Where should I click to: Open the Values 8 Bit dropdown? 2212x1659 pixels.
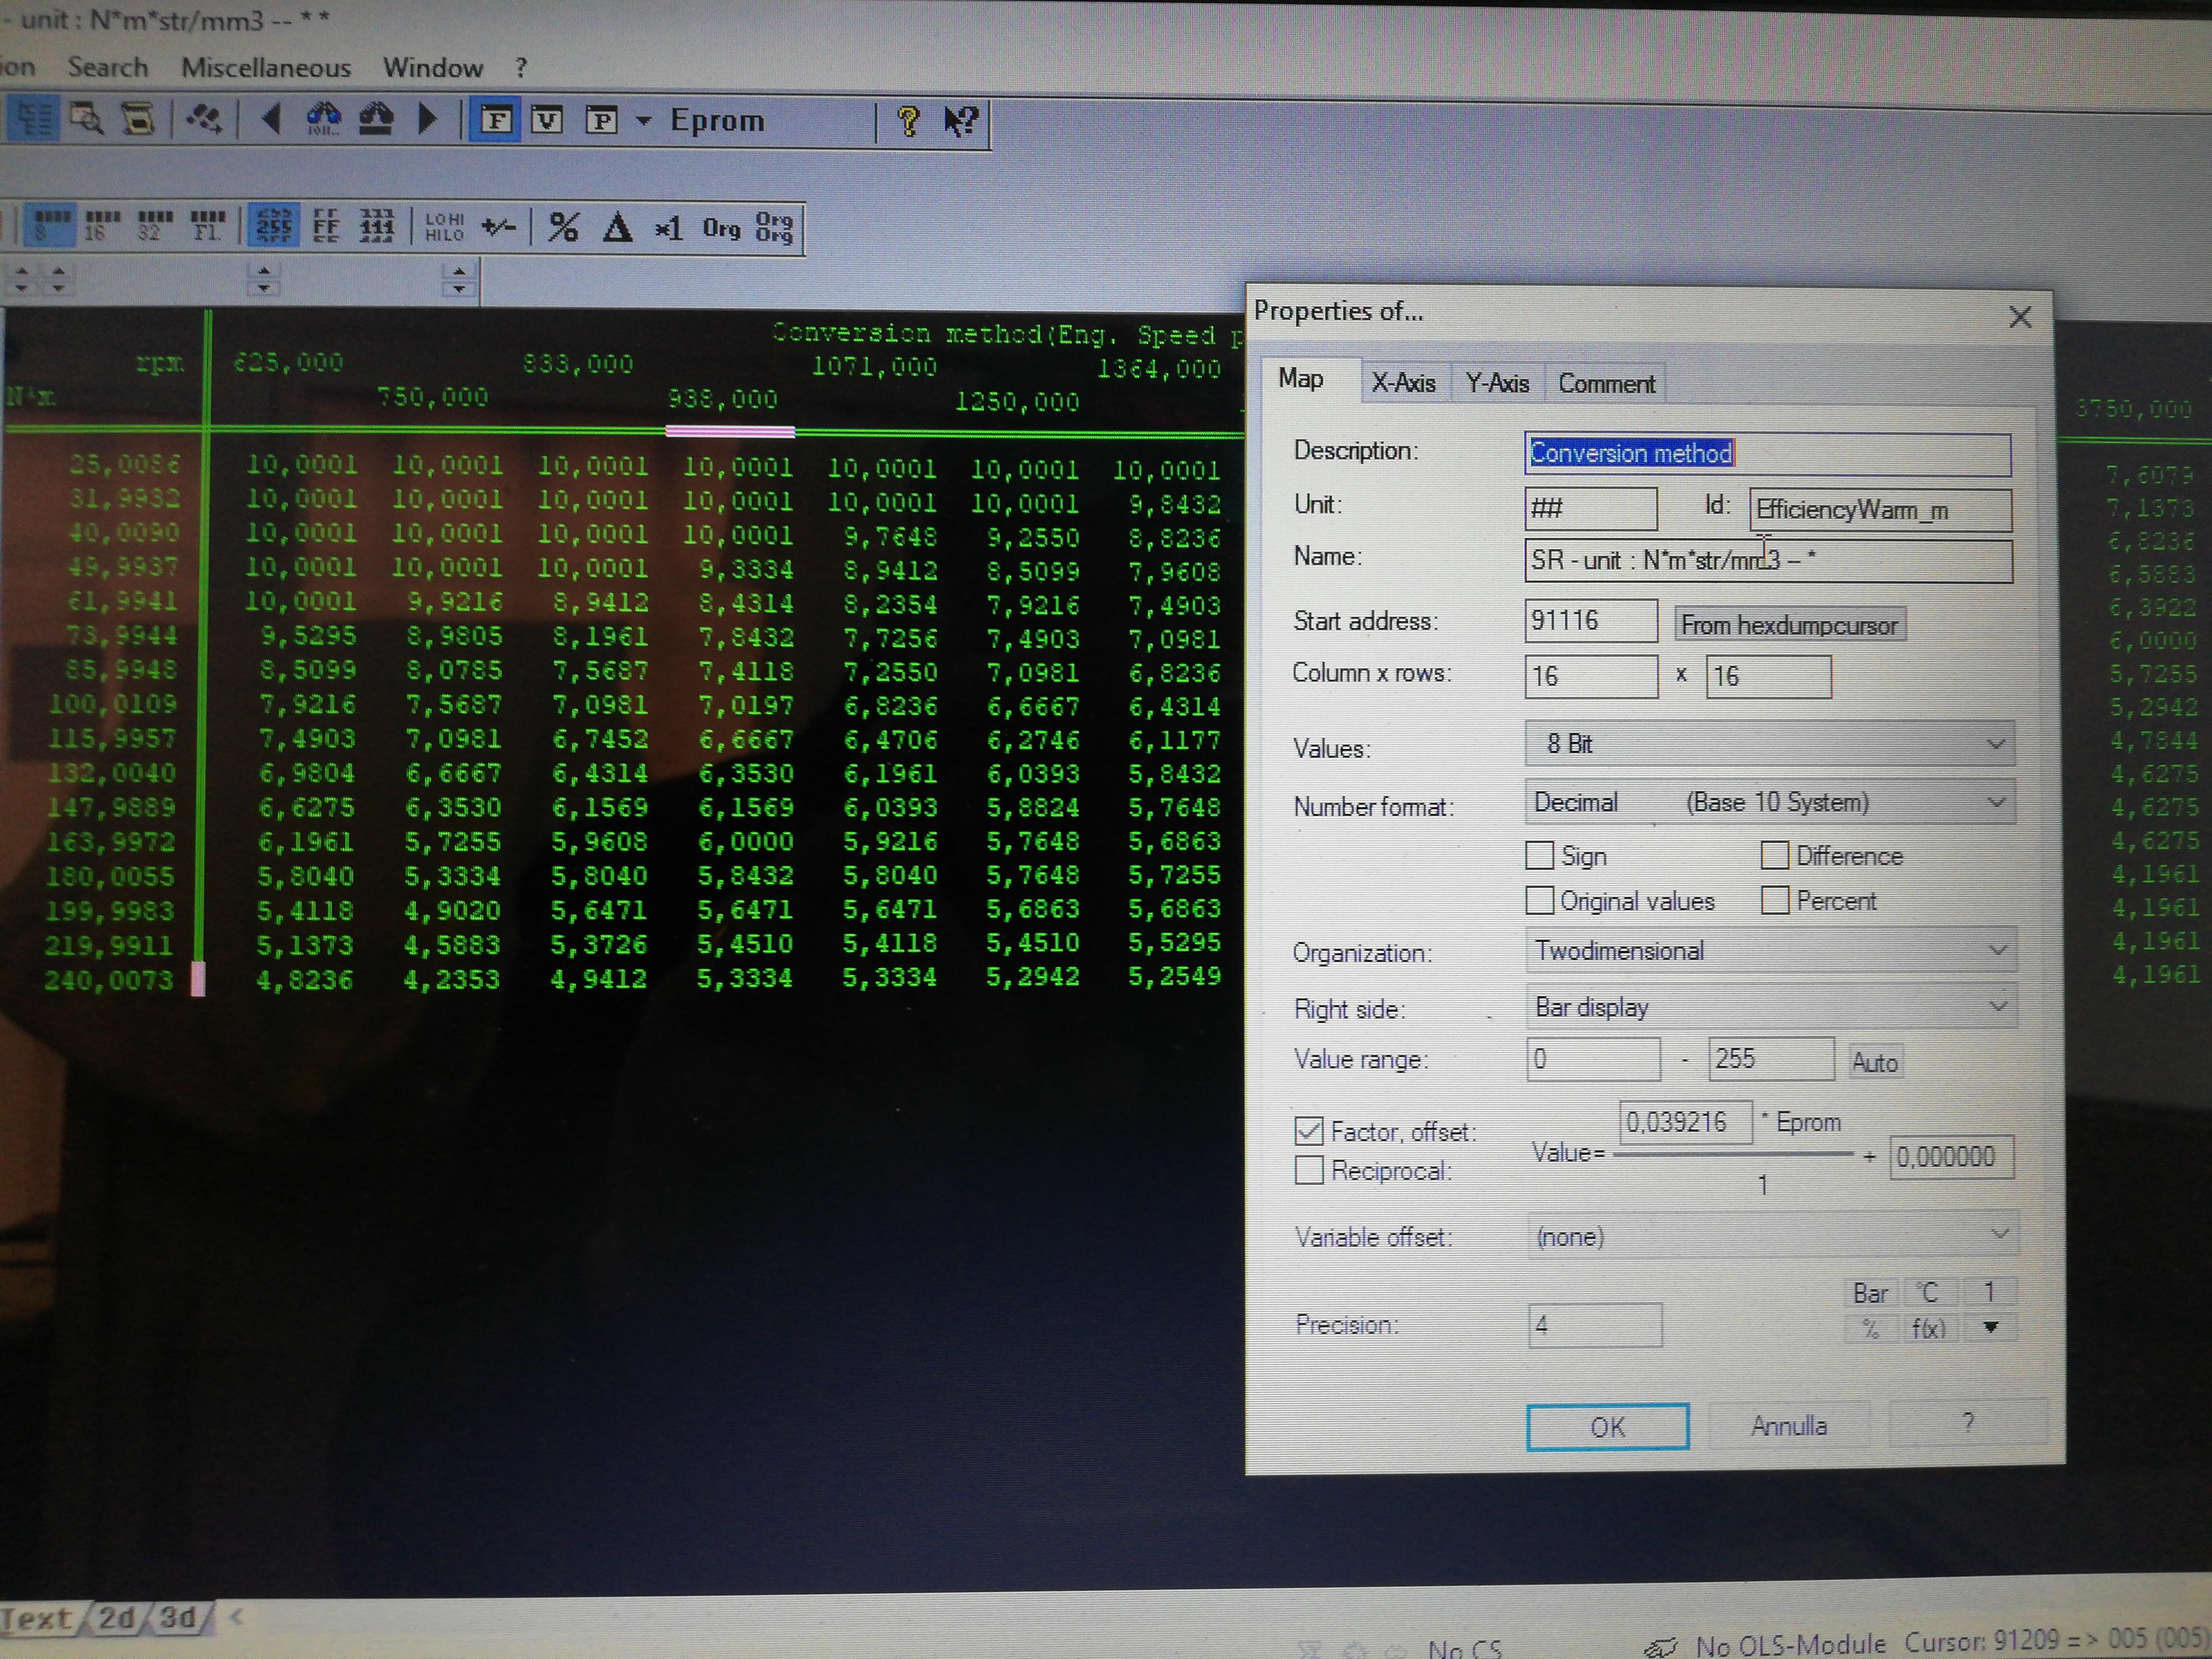coord(1769,744)
